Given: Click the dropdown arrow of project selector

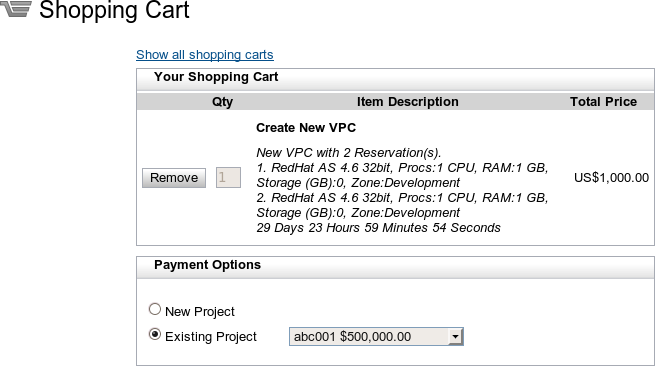Looking at the screenshot, I should (x=455, y=337).
